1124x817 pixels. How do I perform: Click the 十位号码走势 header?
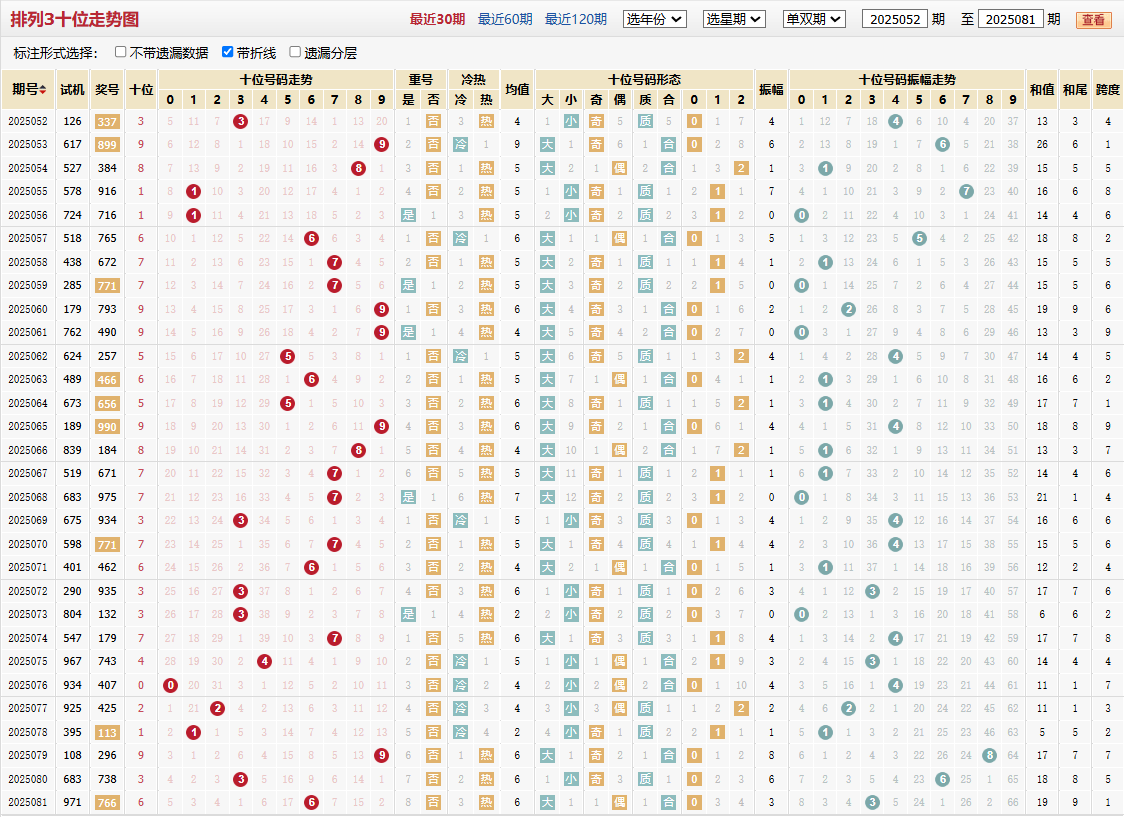click(276, 80)
